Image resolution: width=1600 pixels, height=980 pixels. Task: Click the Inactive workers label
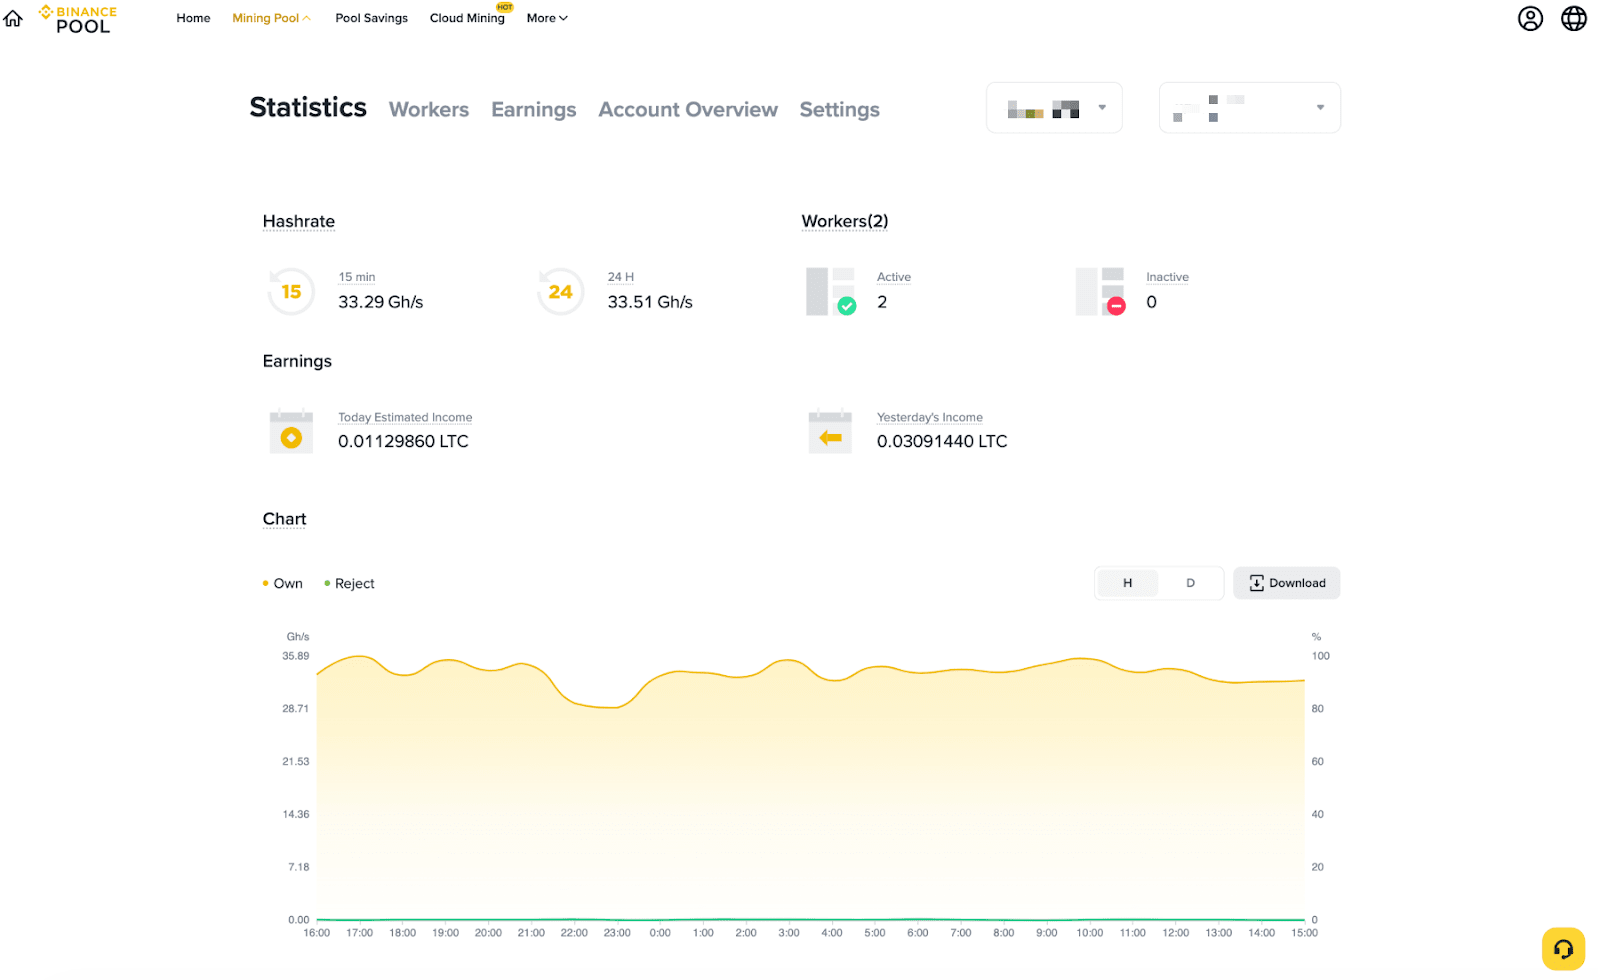pos(1168,277)
